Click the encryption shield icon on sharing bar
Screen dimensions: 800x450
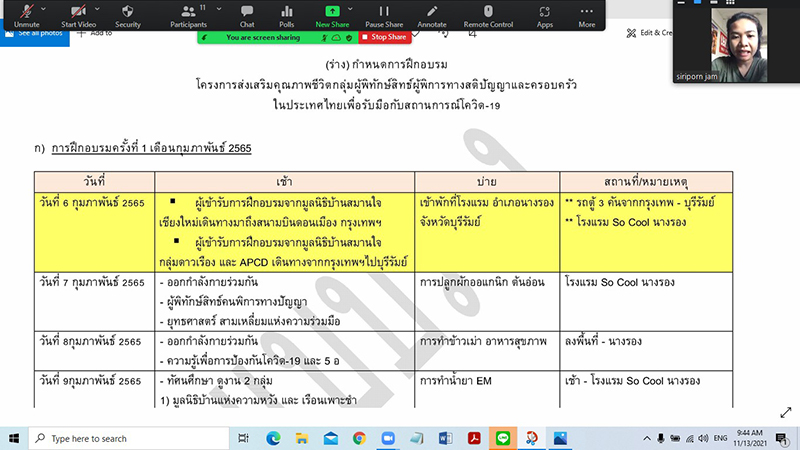pyautogui.click(x=349, y=37)
